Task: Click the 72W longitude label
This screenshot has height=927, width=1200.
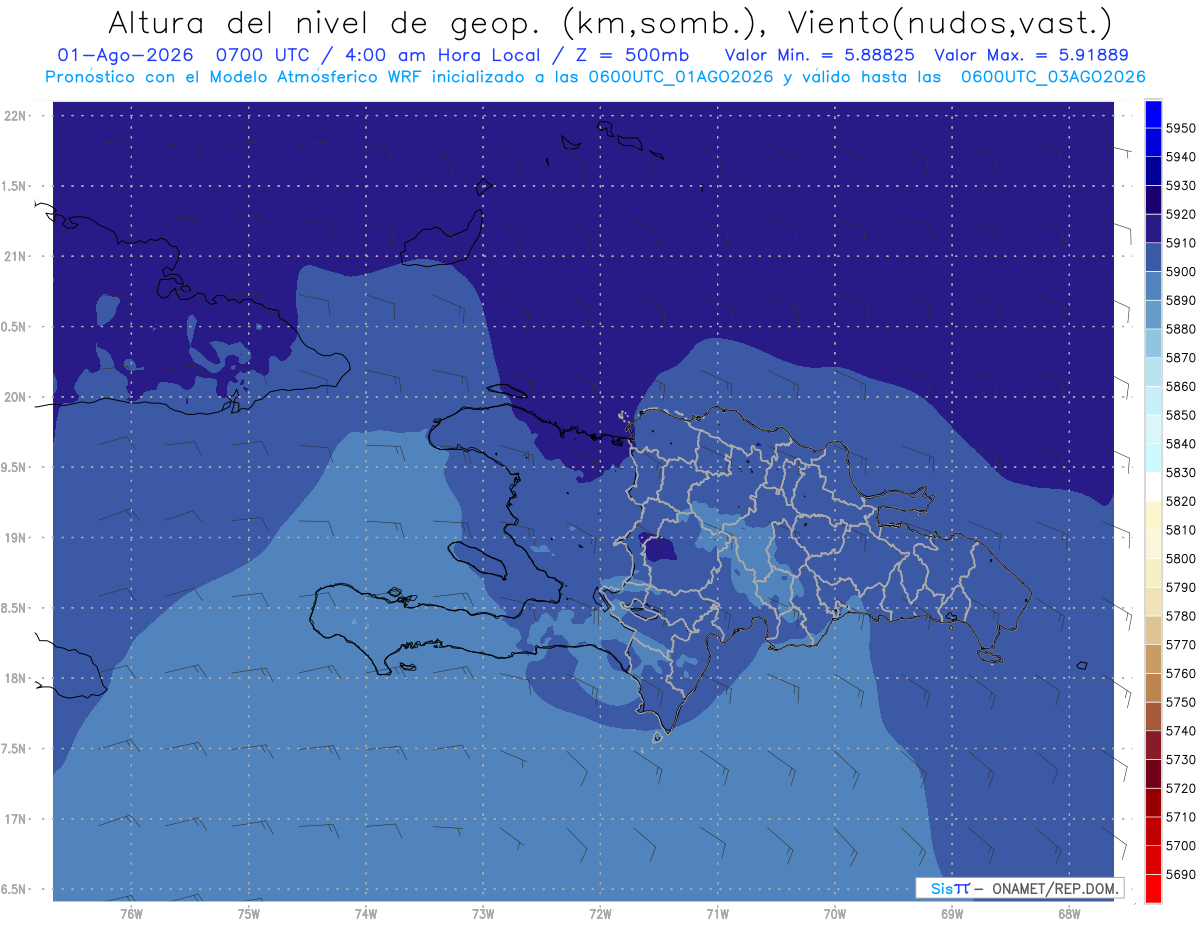Action: [x=601, y=914]
